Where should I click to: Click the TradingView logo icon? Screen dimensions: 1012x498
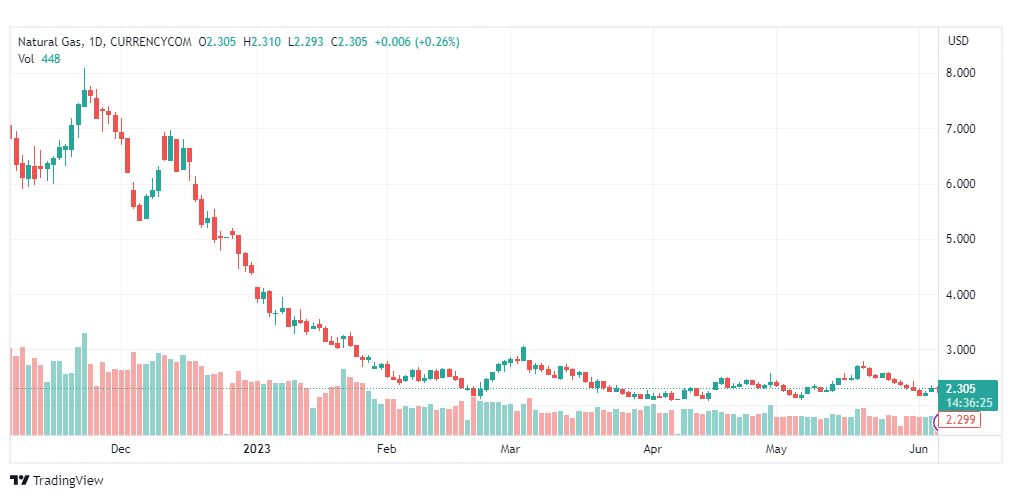[20, 481]
